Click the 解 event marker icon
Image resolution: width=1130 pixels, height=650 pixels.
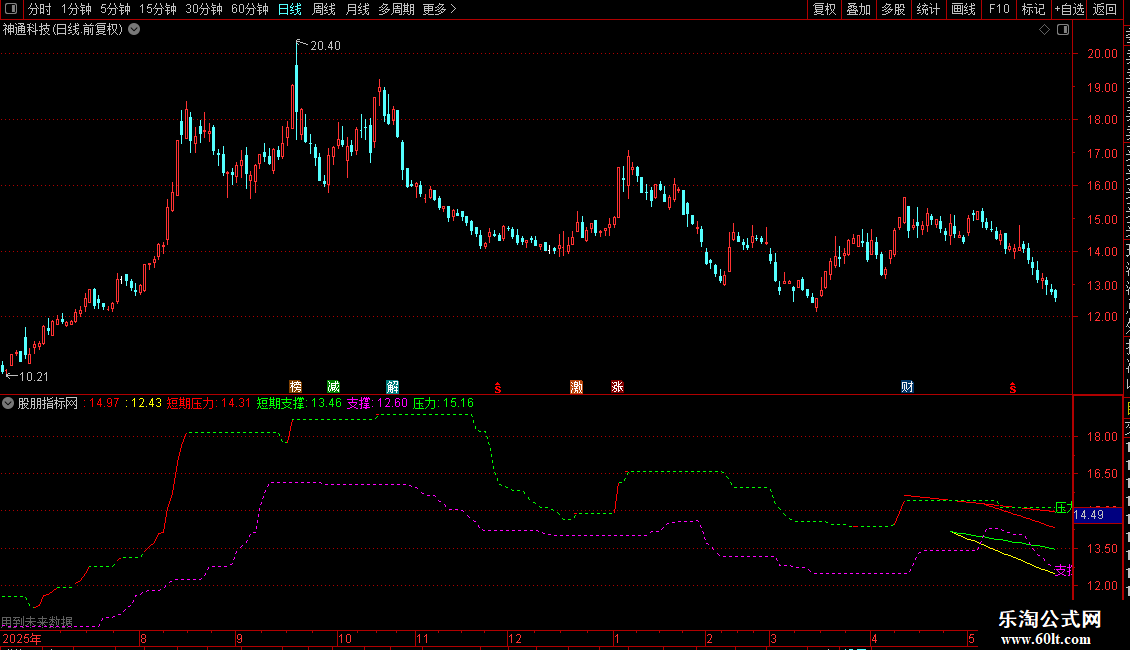(393, 387)
